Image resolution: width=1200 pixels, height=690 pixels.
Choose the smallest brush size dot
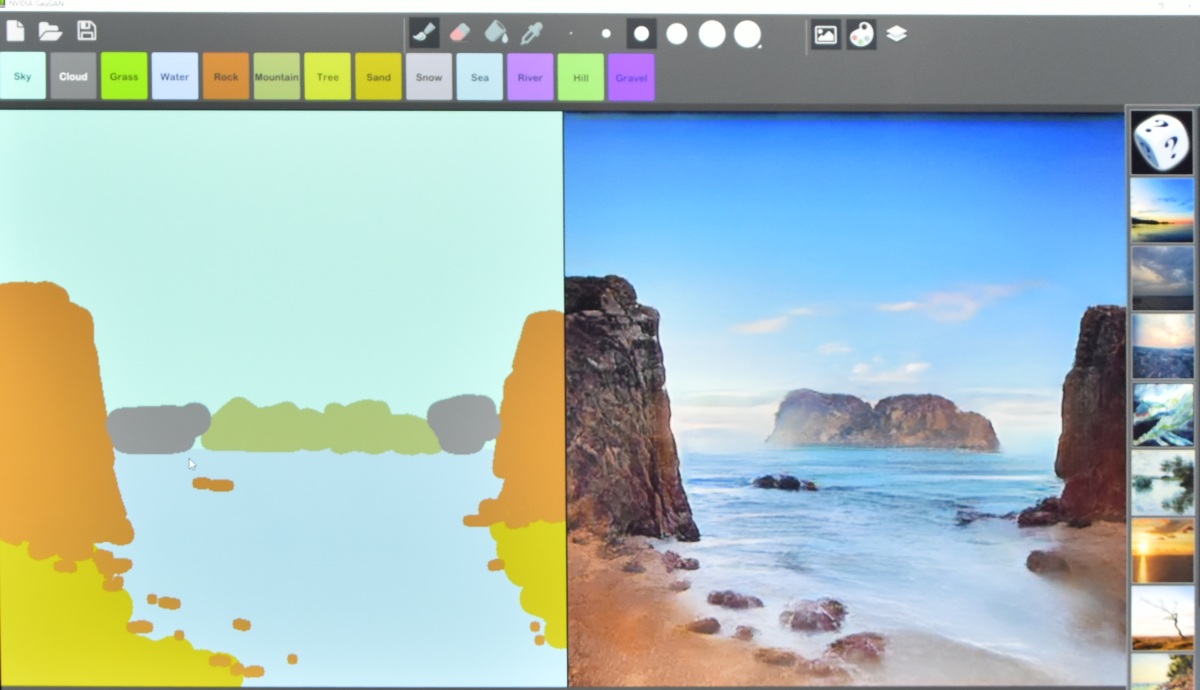pyautogui.click(x=571, y=34)
